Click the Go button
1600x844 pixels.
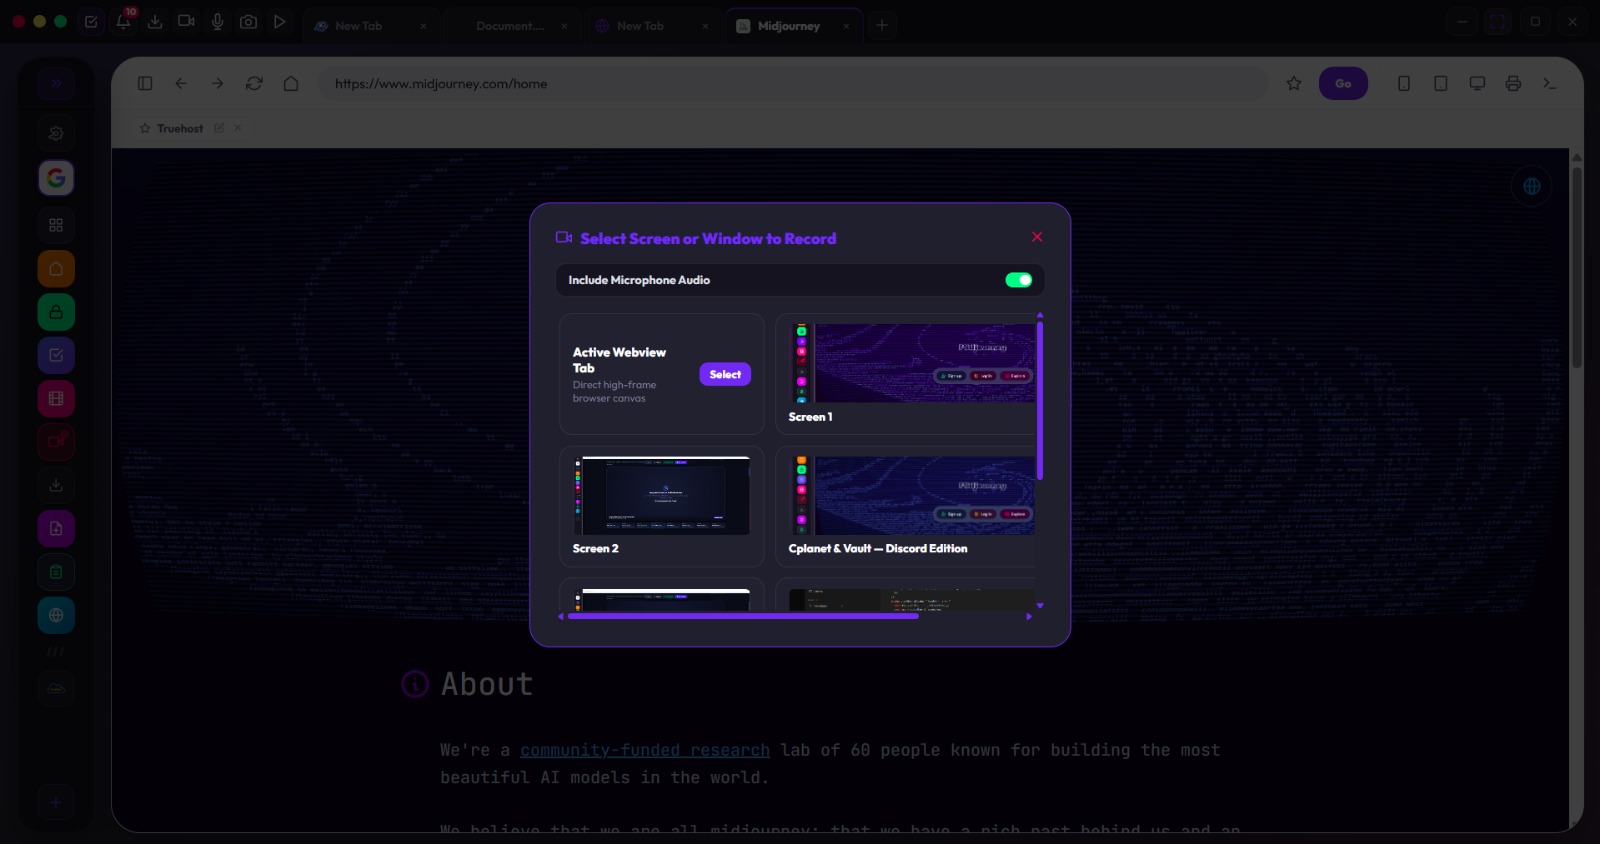1343,84
